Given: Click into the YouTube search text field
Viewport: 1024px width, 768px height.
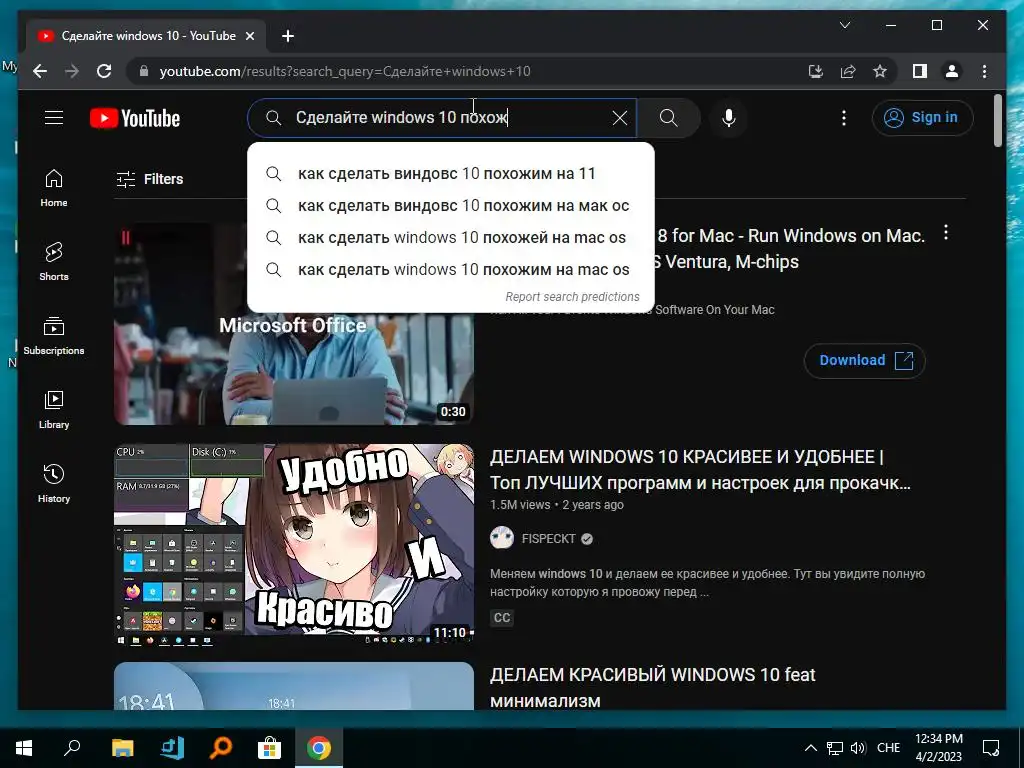Looking at the screenshot, I should (444, 118).
